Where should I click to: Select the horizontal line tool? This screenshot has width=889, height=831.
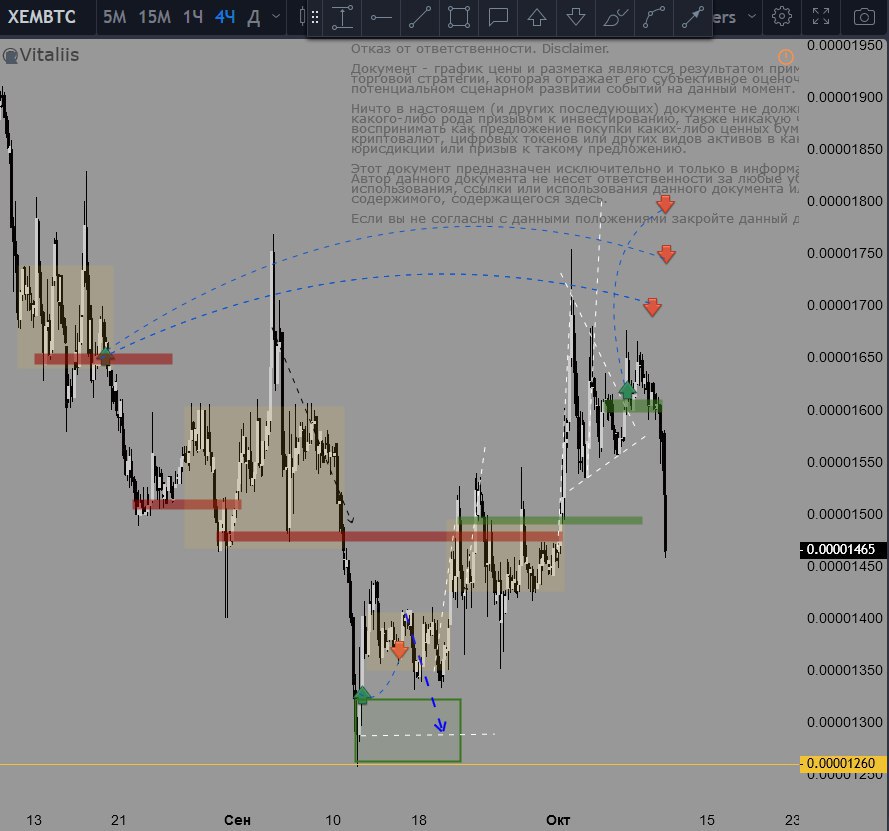[x=381, y=17]
